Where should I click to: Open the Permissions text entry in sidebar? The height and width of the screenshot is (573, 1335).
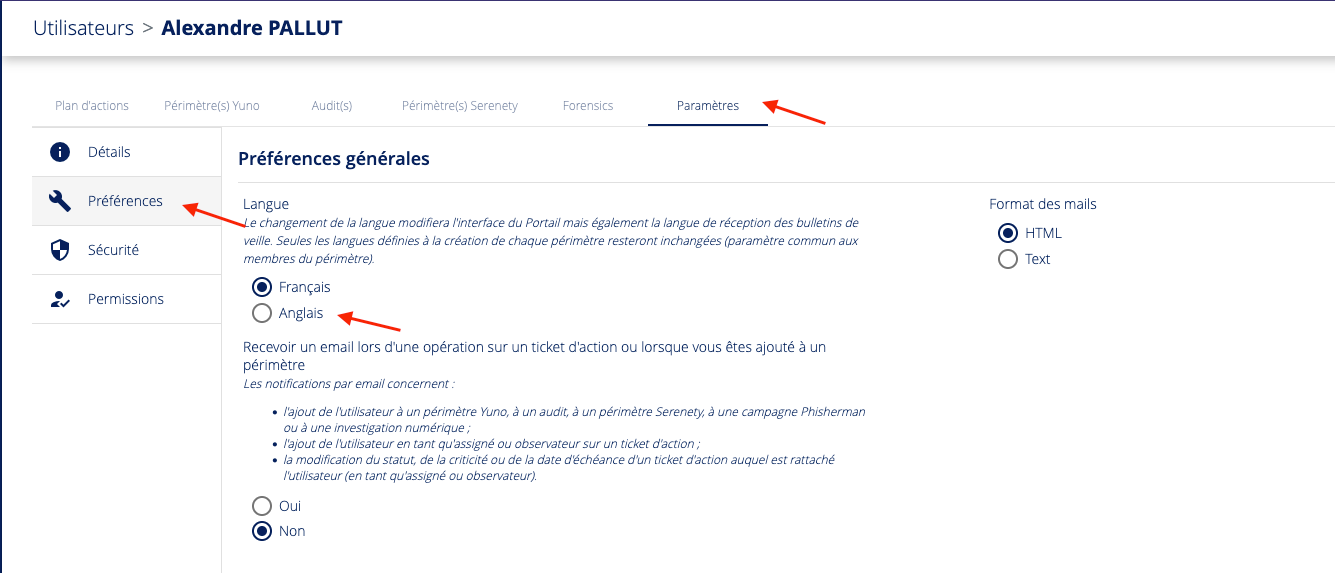126,299
